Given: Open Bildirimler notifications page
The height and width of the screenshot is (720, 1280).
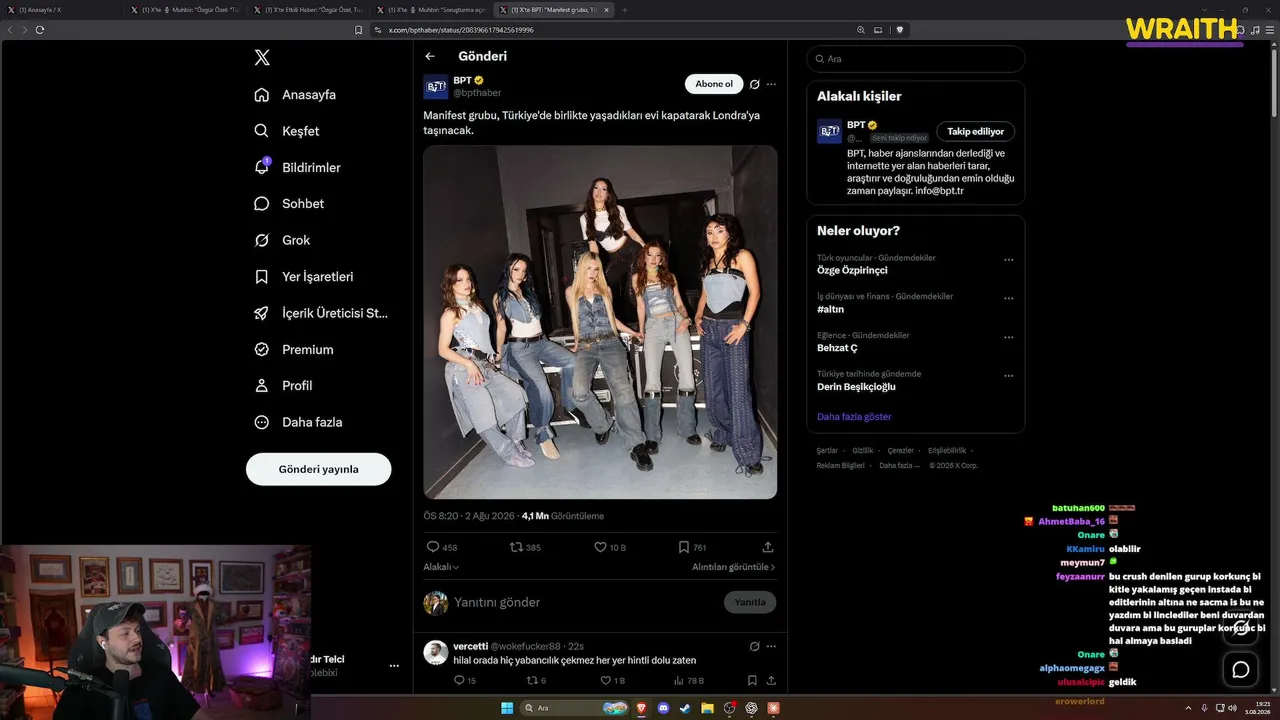Looking at the screenshot, I should click(297, 167).
